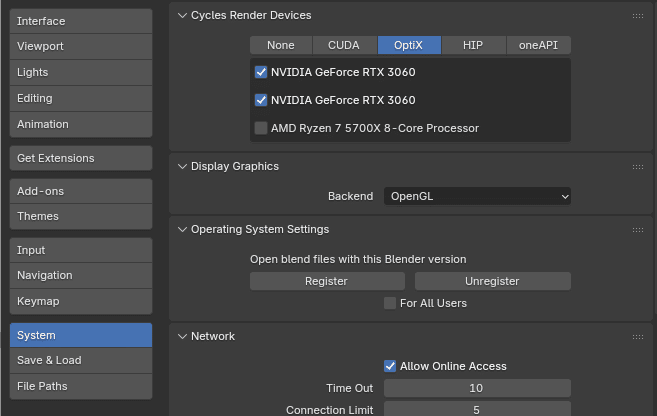657x416 pixels.
Task: Open the Add-ons preferences section
Action: click(x=81, y=191)
